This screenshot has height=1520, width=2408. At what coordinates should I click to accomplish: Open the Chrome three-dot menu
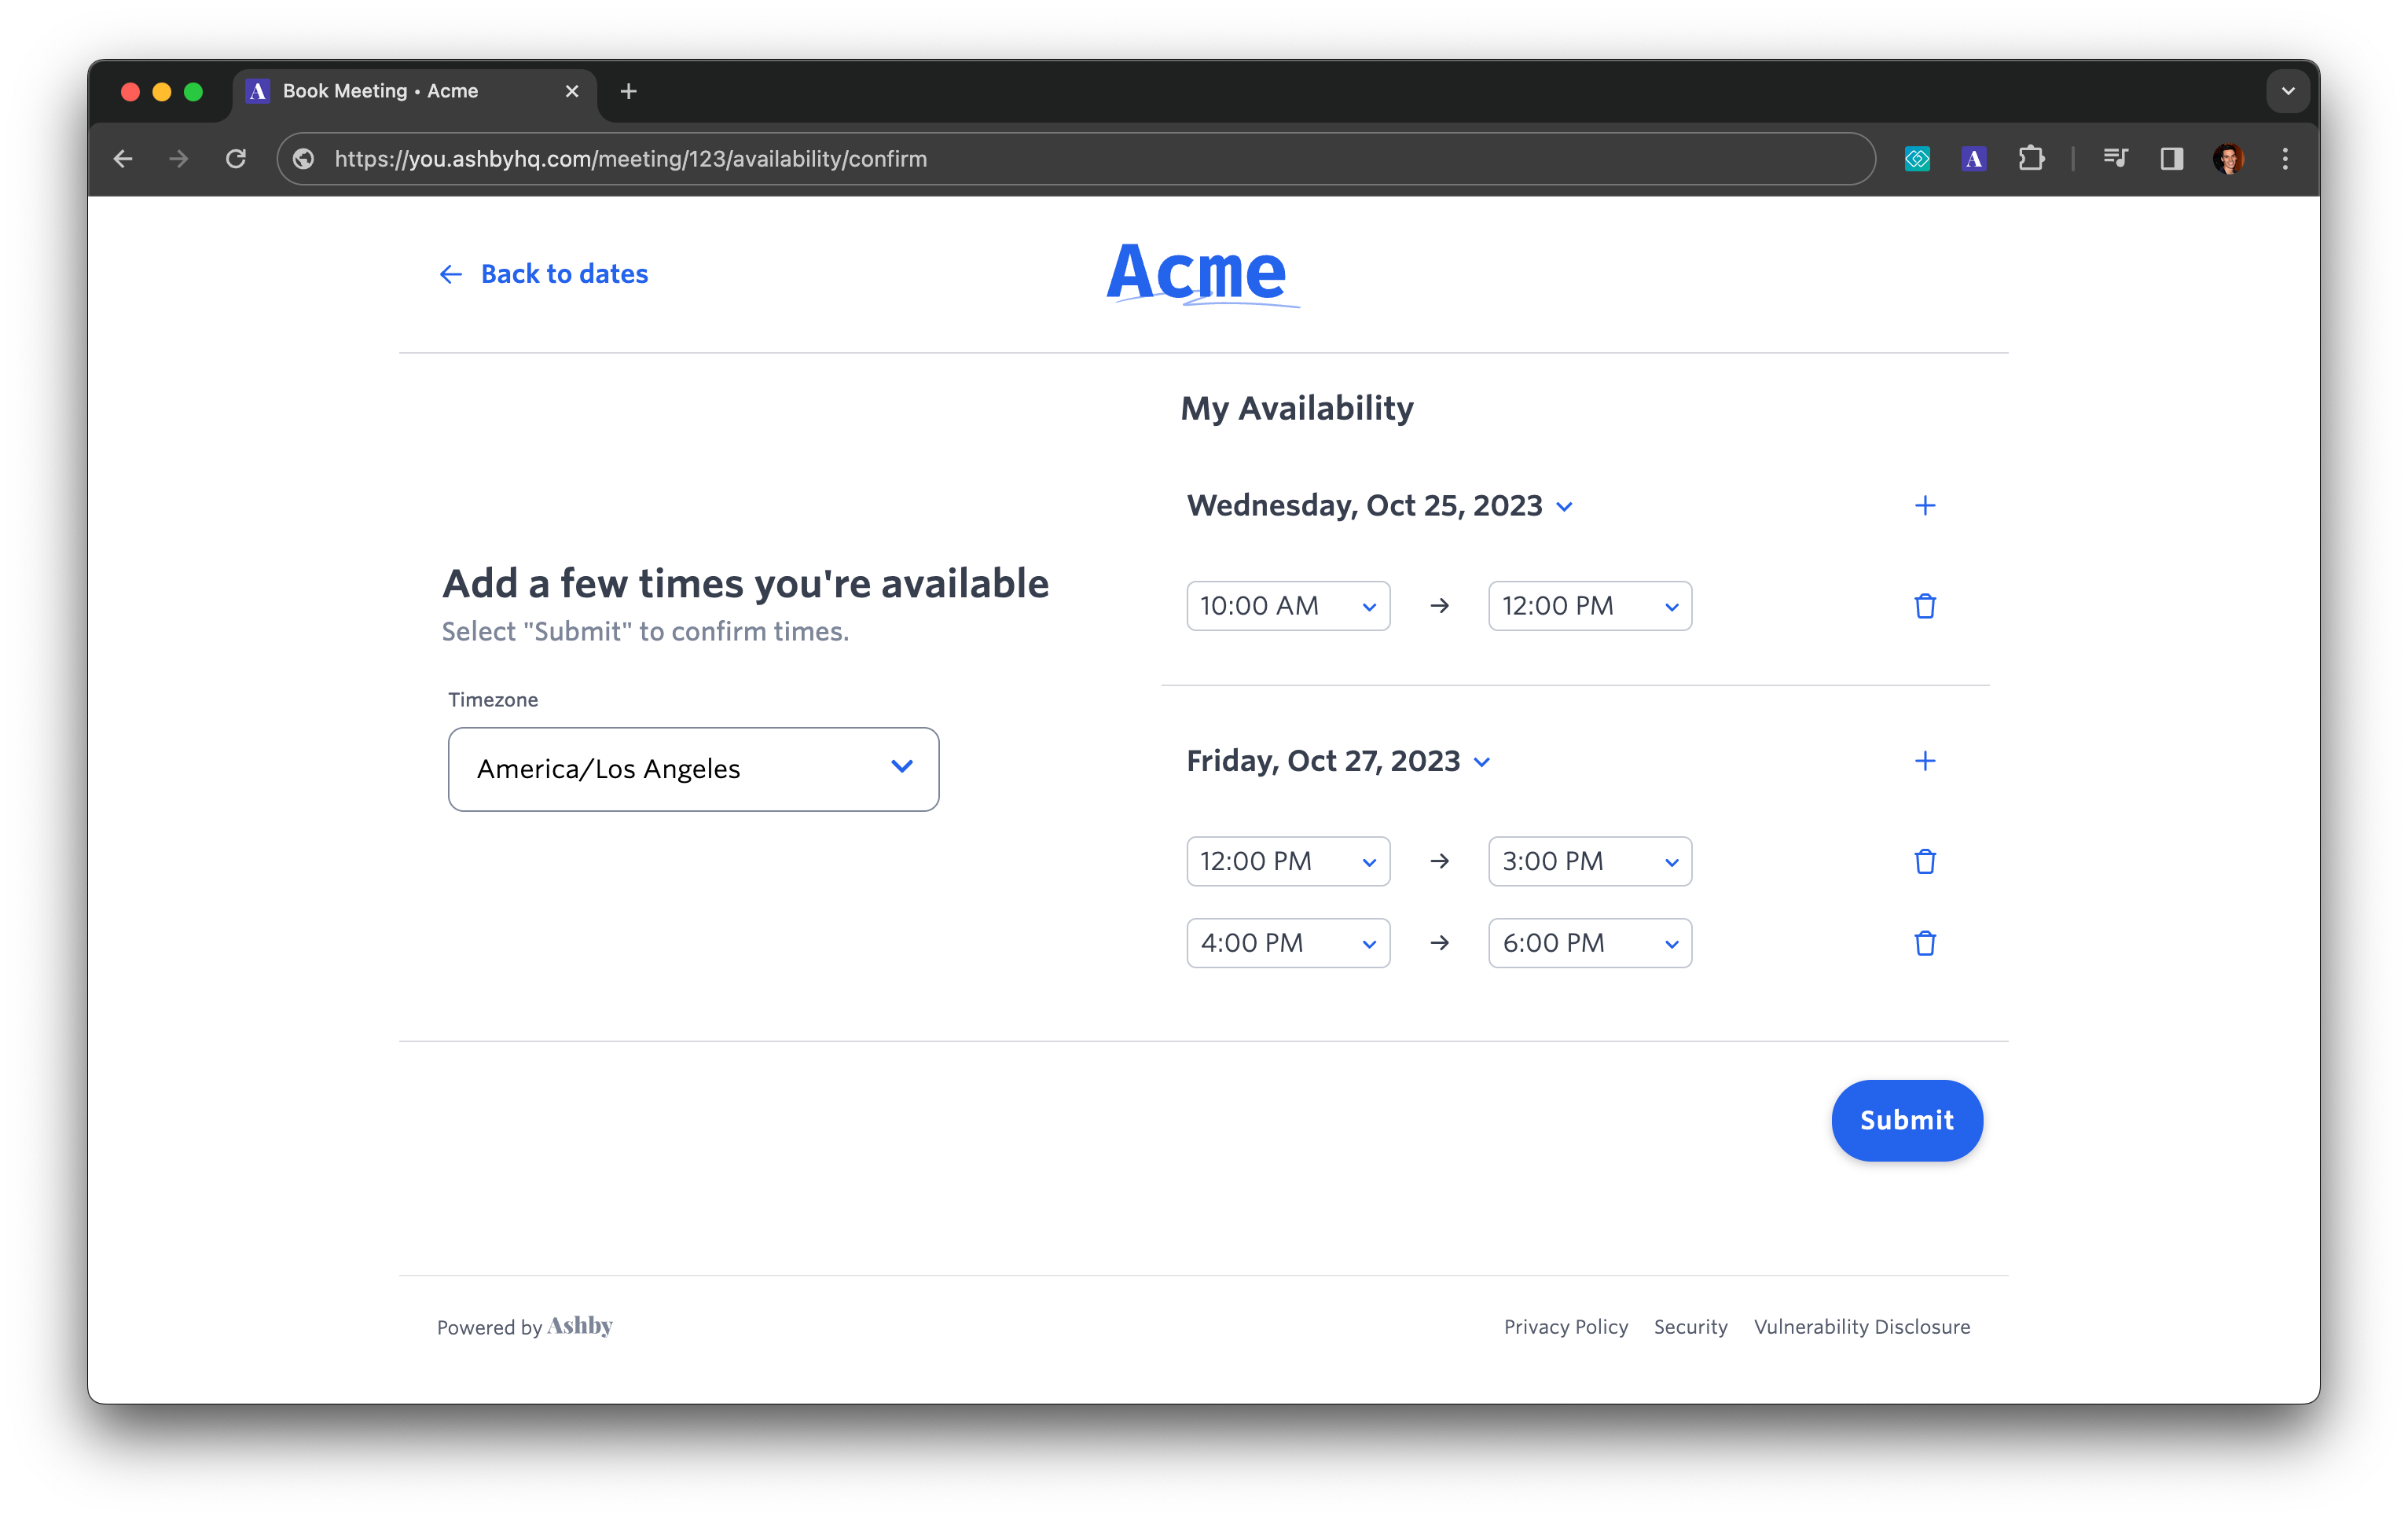click(2285, 159)
